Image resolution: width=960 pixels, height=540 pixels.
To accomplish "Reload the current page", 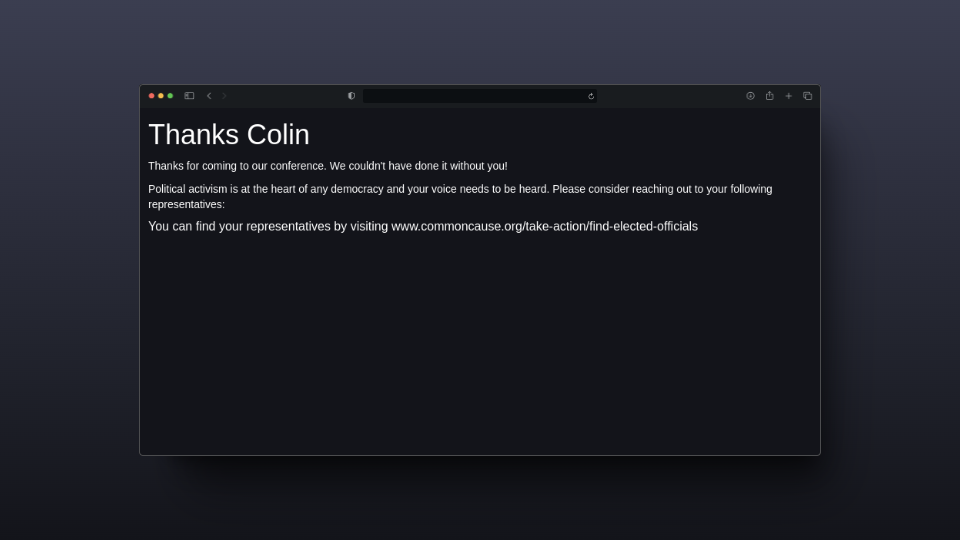I will [x=591, y=96].
